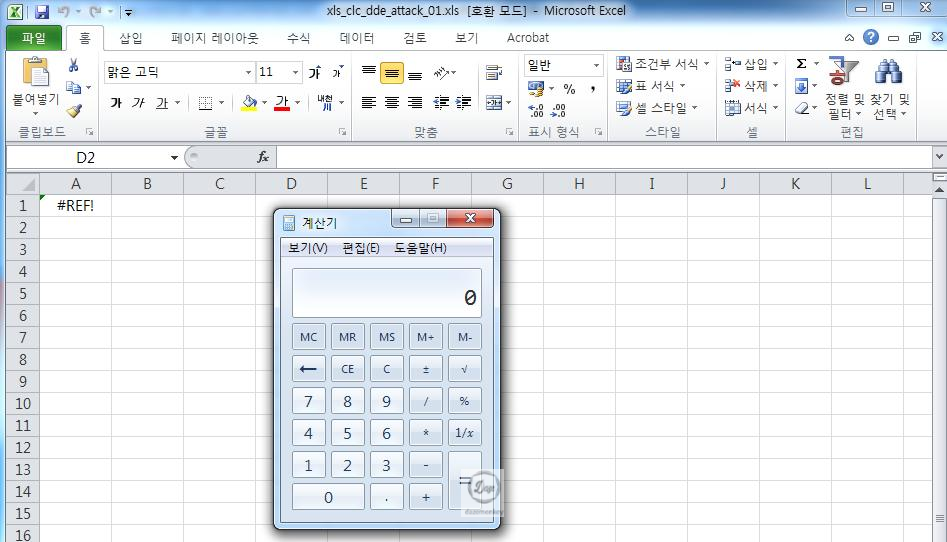Click the Select All corner button
The width and height of the screenshot is (947, 542).
(x=22, y=184)
